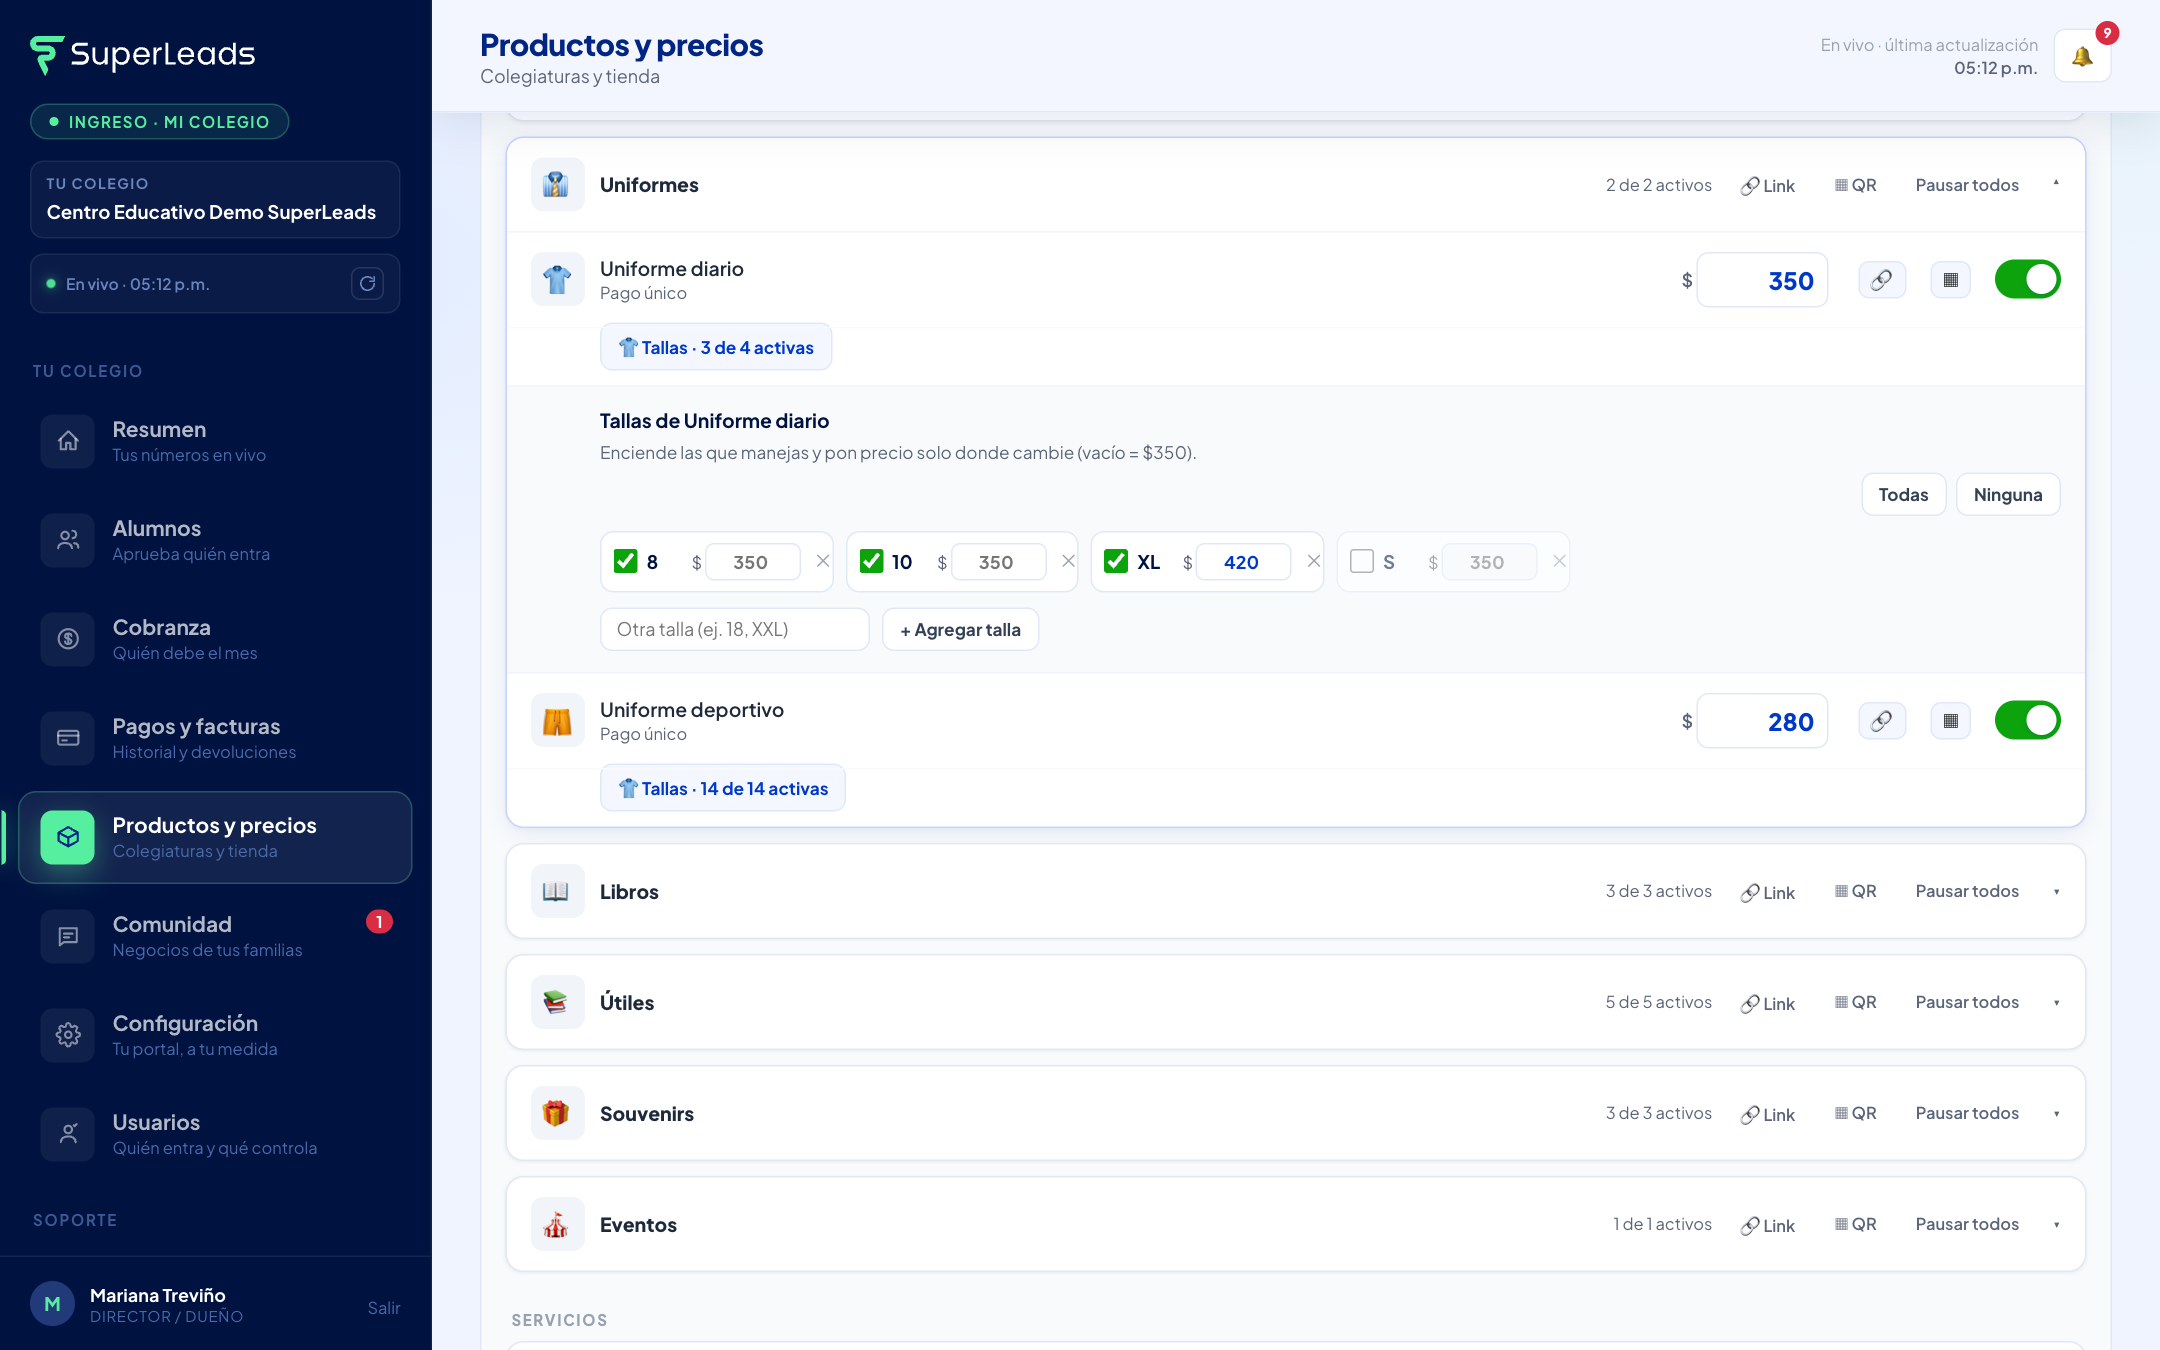Screen dimensions: 2160x1350
Task: Go to Cobranza in the sidebar
Action: (215, 639)
